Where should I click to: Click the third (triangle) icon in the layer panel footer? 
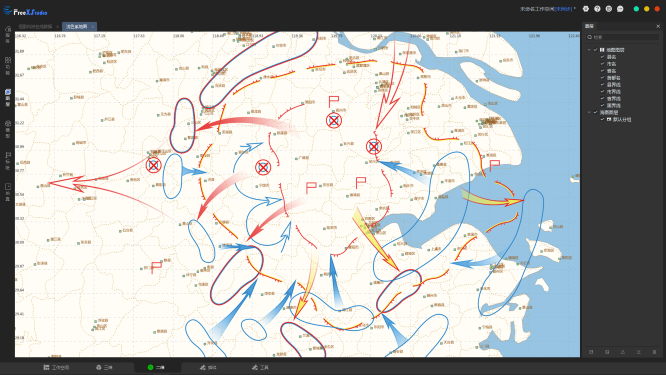[623, 352]
